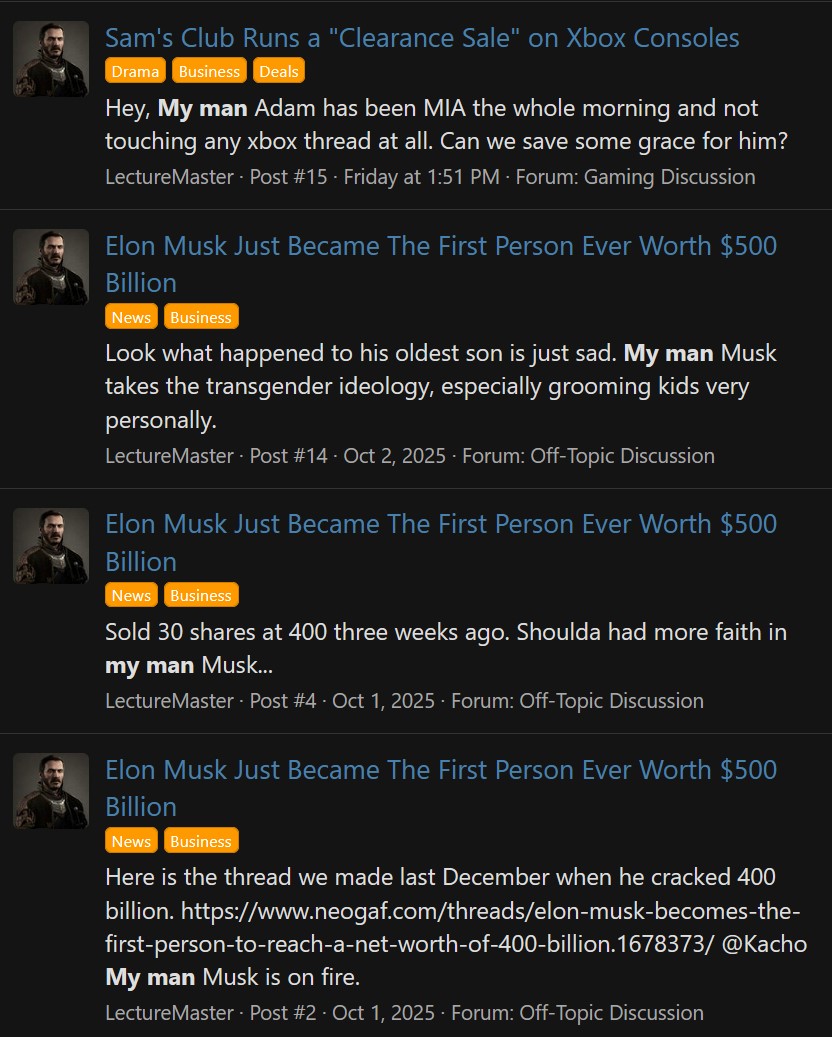The width and height of the screenshot is (832, 1037).
Task: Open the Elon Musk thread title above Post #4
Action: 441,524
